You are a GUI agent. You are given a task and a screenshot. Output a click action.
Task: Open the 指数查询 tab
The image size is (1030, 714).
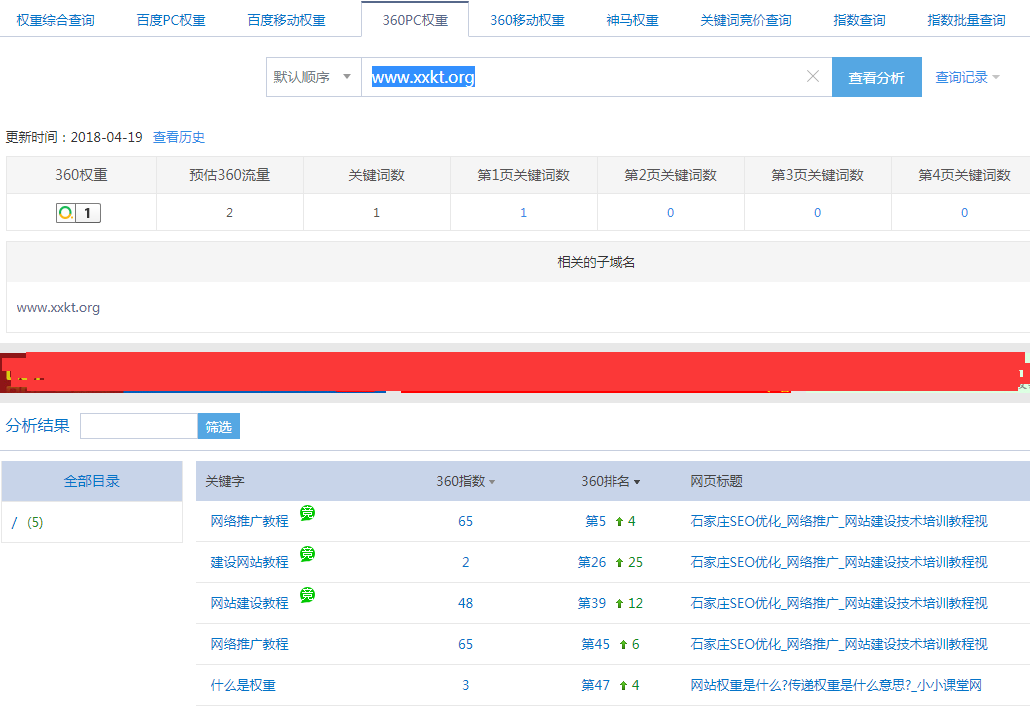(x=859, y=20)
